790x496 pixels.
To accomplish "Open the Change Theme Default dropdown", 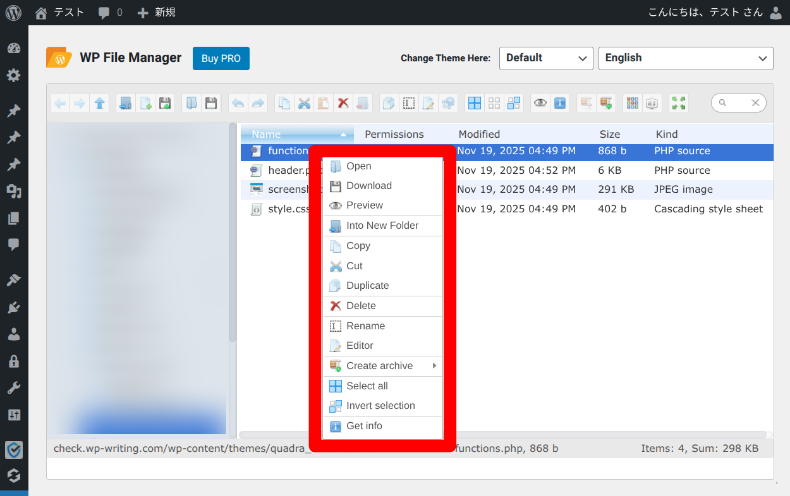I will 546,58.
